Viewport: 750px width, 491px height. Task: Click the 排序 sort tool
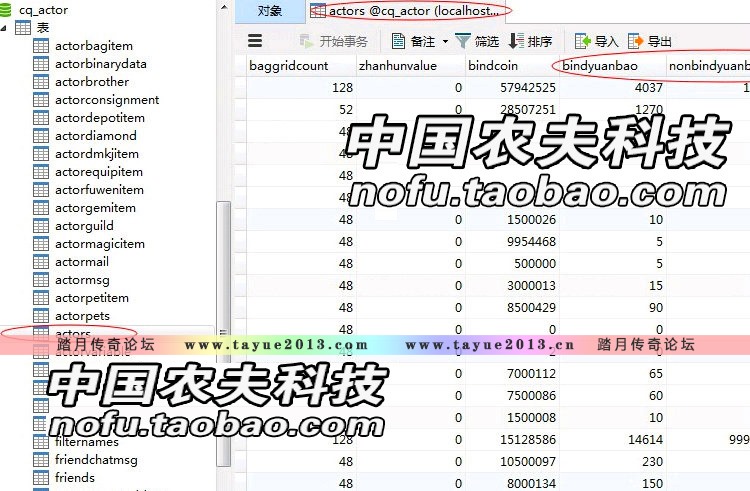tap(530, 41)
